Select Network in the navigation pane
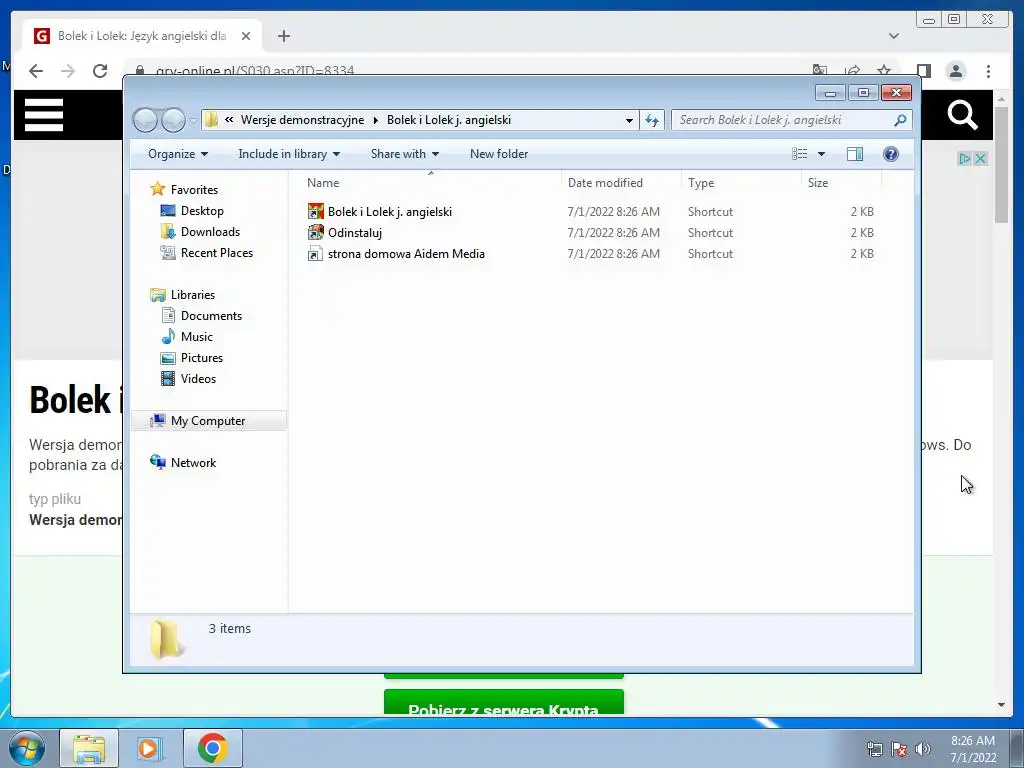The image size is (1024, 768). coord(193,462)
